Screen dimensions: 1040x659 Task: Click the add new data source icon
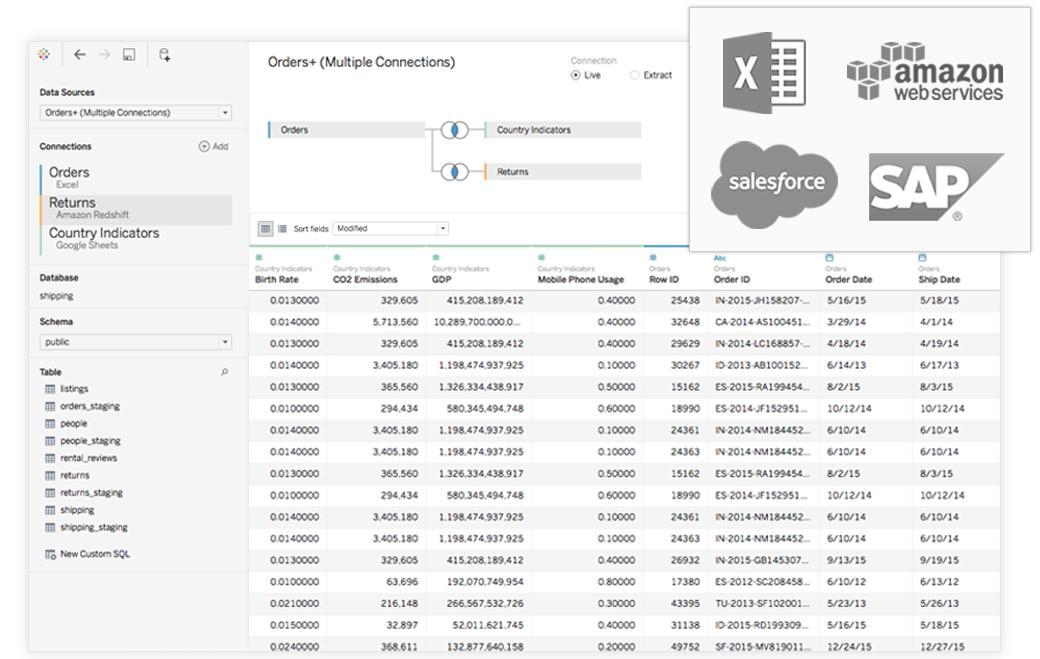[x=164, y=54]
